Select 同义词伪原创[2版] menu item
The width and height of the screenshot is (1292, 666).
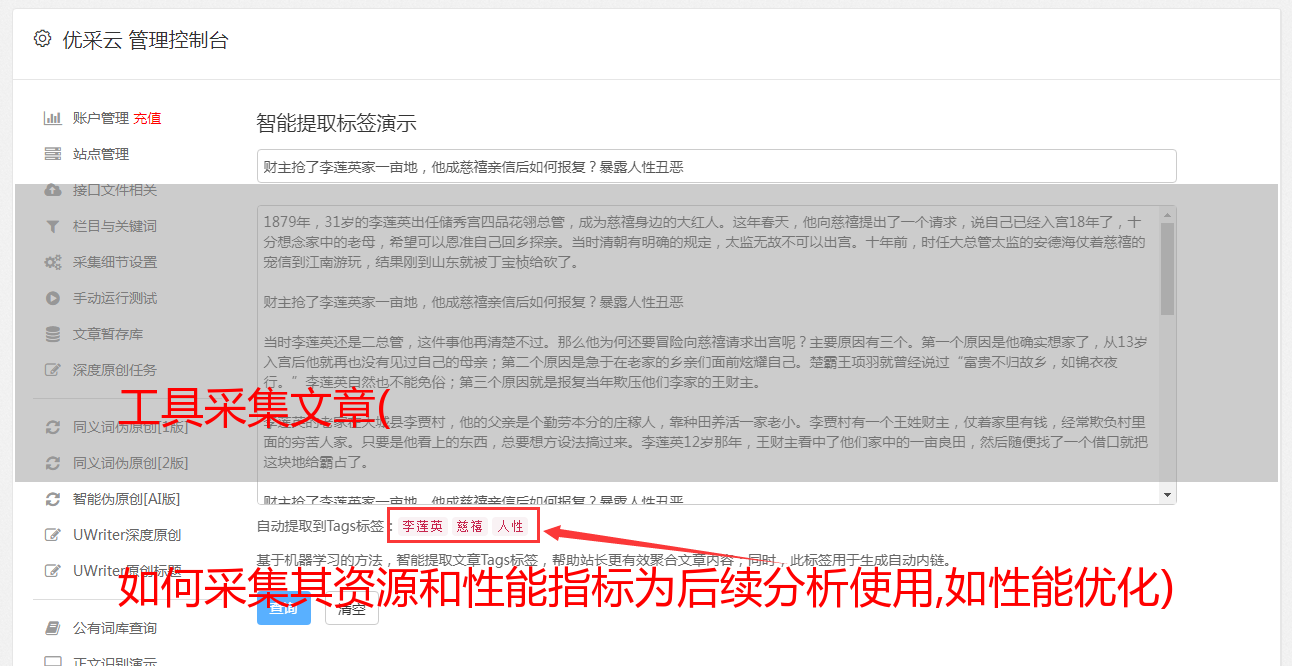(x=130, y=463)
